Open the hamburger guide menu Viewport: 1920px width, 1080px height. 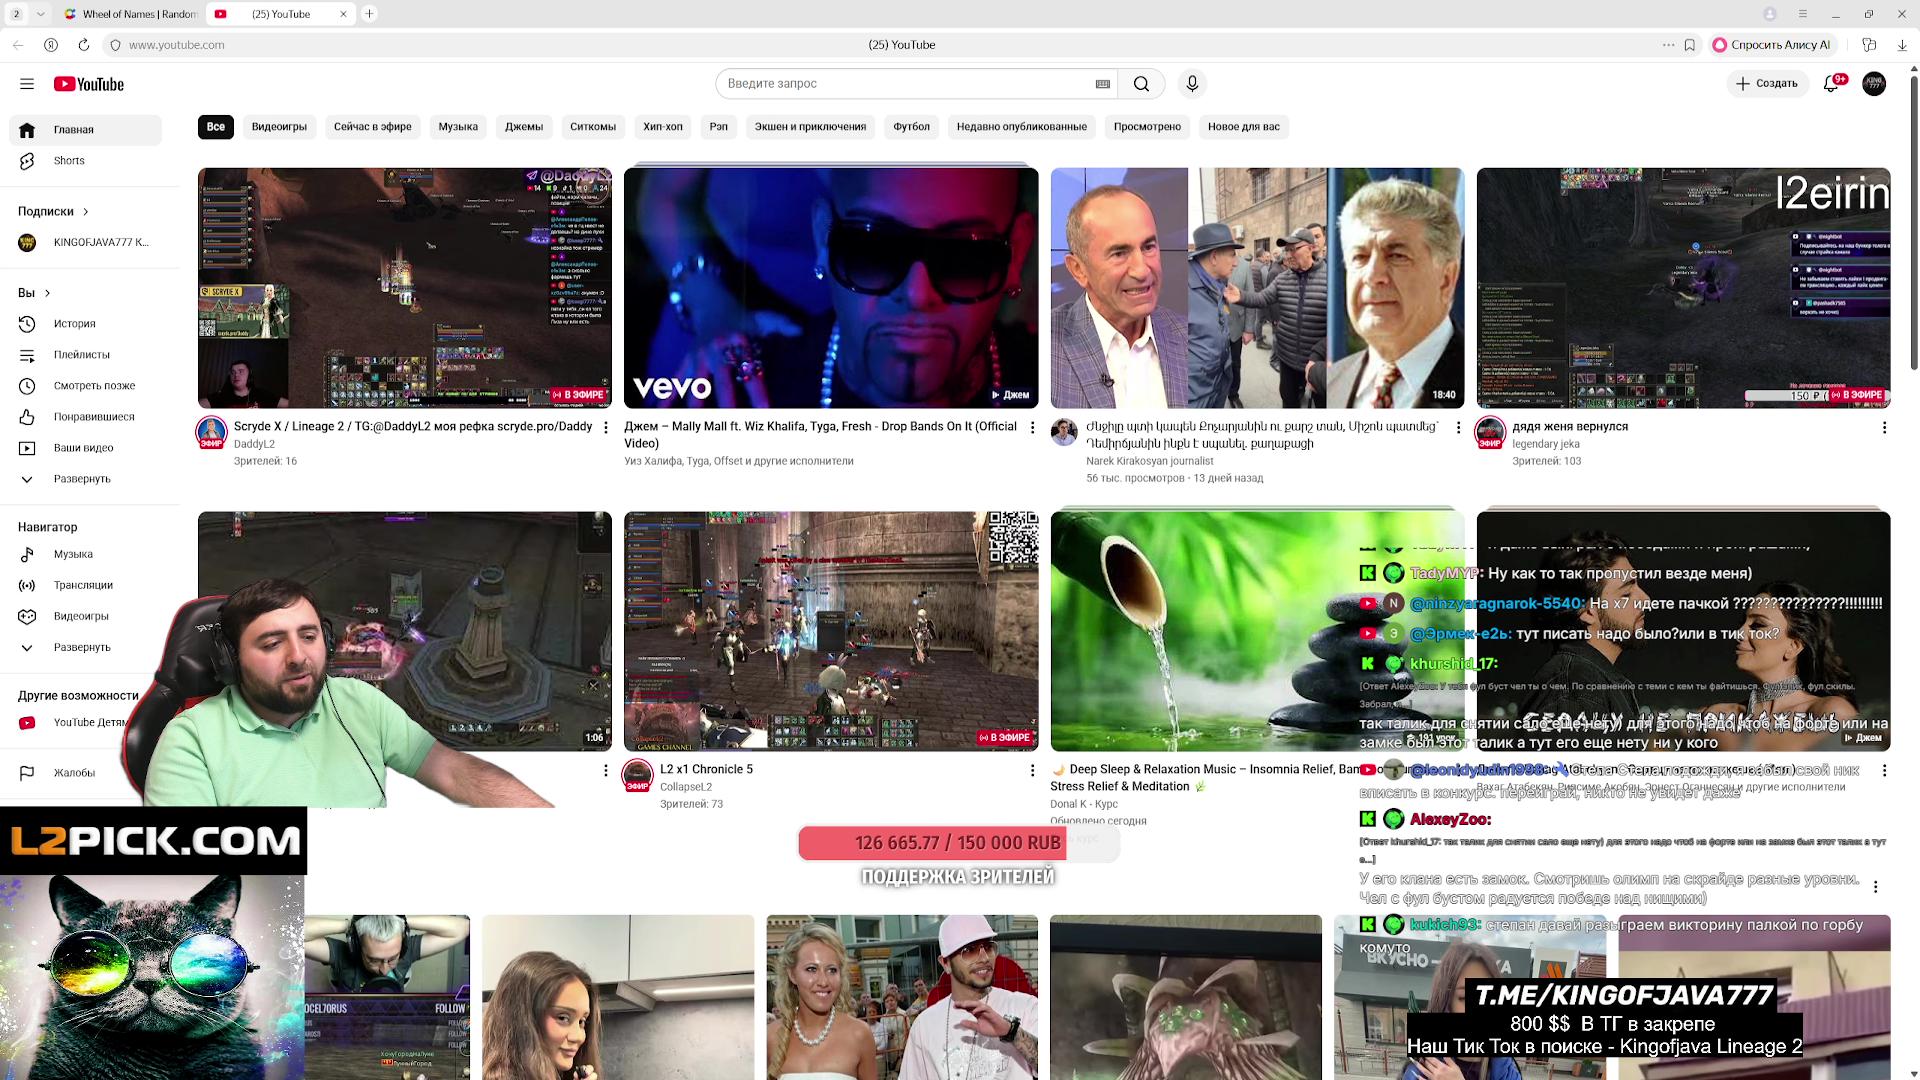(27, 84)
